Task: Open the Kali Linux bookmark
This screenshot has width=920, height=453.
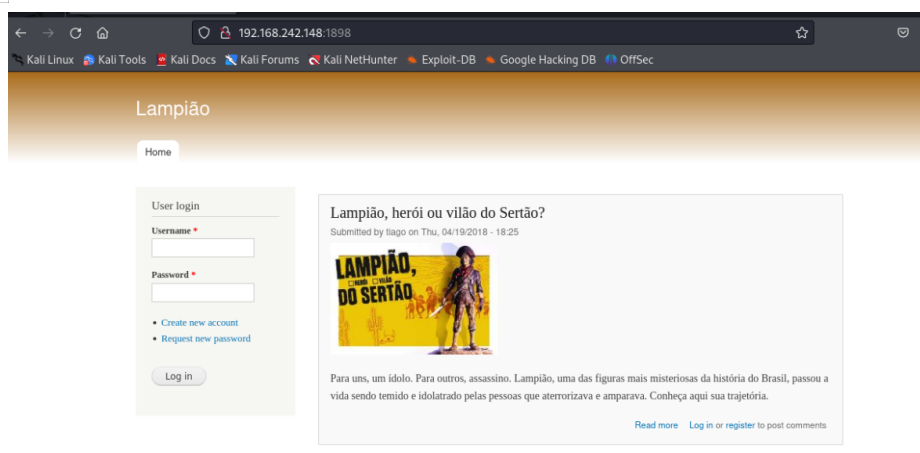Action: (x=43, y=60)
